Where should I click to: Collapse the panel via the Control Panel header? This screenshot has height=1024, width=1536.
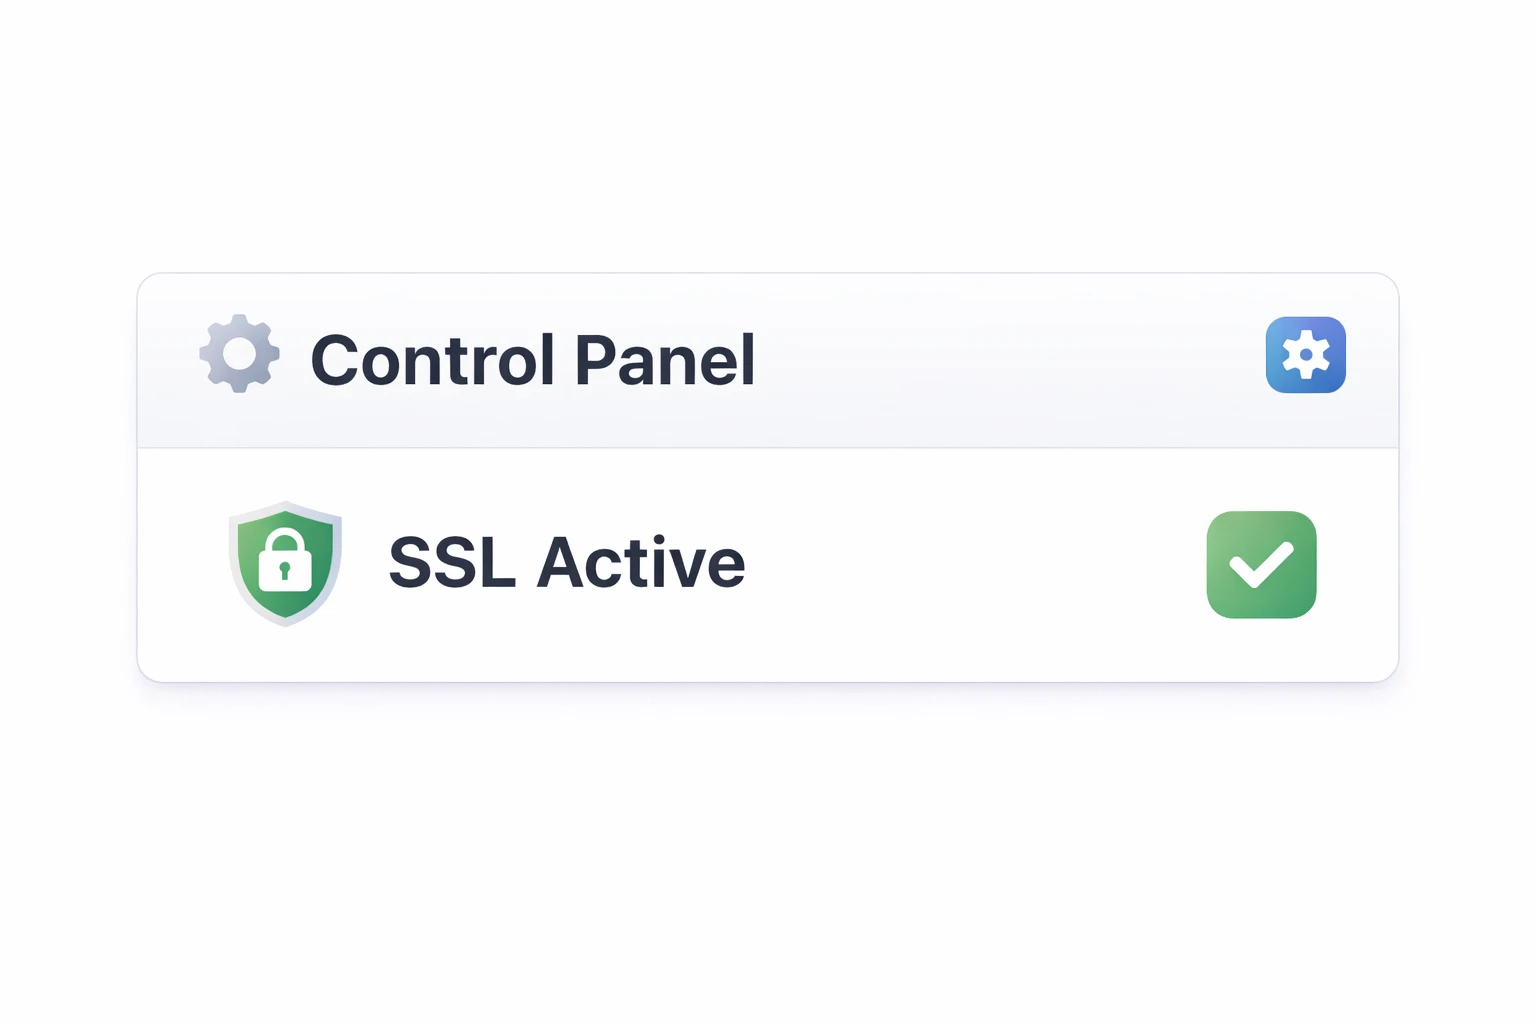(x=1000, y=360)
